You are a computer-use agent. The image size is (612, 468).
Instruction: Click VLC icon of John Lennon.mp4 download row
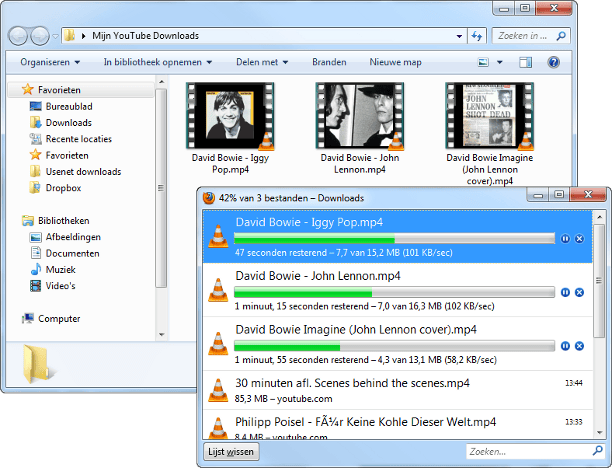pos(218,290)
